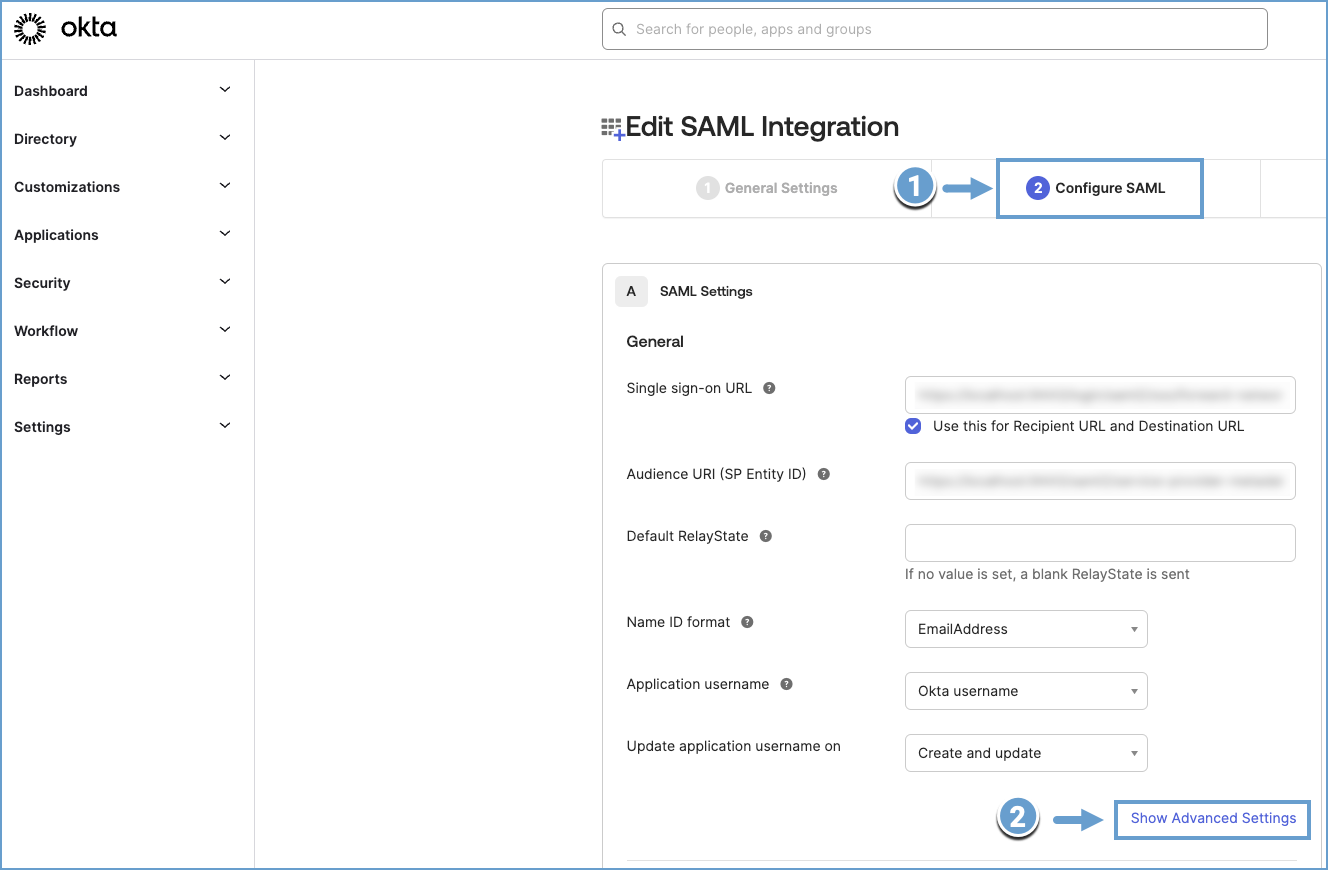Open the Name ID format help tooltip
The height and width of the screenshot is (870, 1328).
pos(746,621)
